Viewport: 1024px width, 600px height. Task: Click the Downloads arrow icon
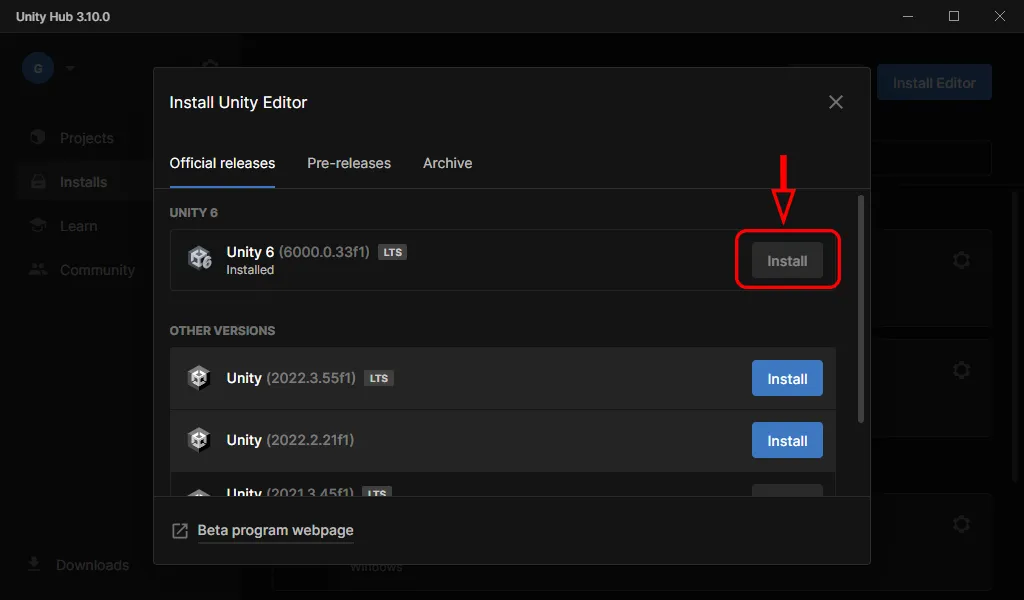(34, 565)
